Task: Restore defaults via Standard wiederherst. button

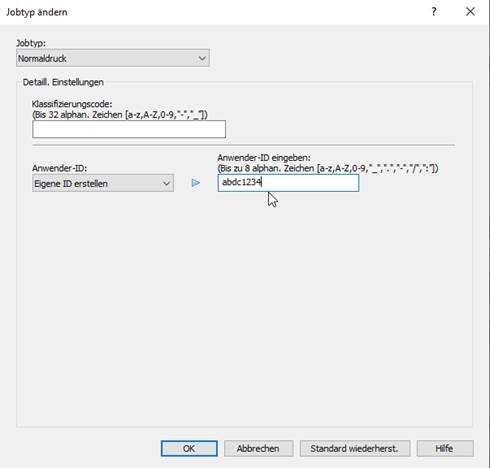Action: (x=355, y=448)
